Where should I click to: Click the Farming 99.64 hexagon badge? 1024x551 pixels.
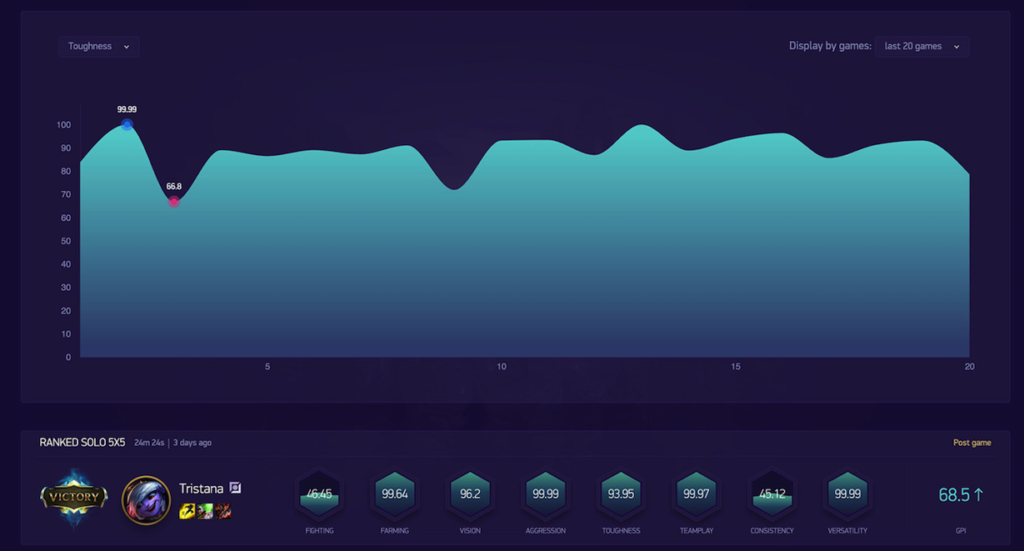(x=395, y=494)
